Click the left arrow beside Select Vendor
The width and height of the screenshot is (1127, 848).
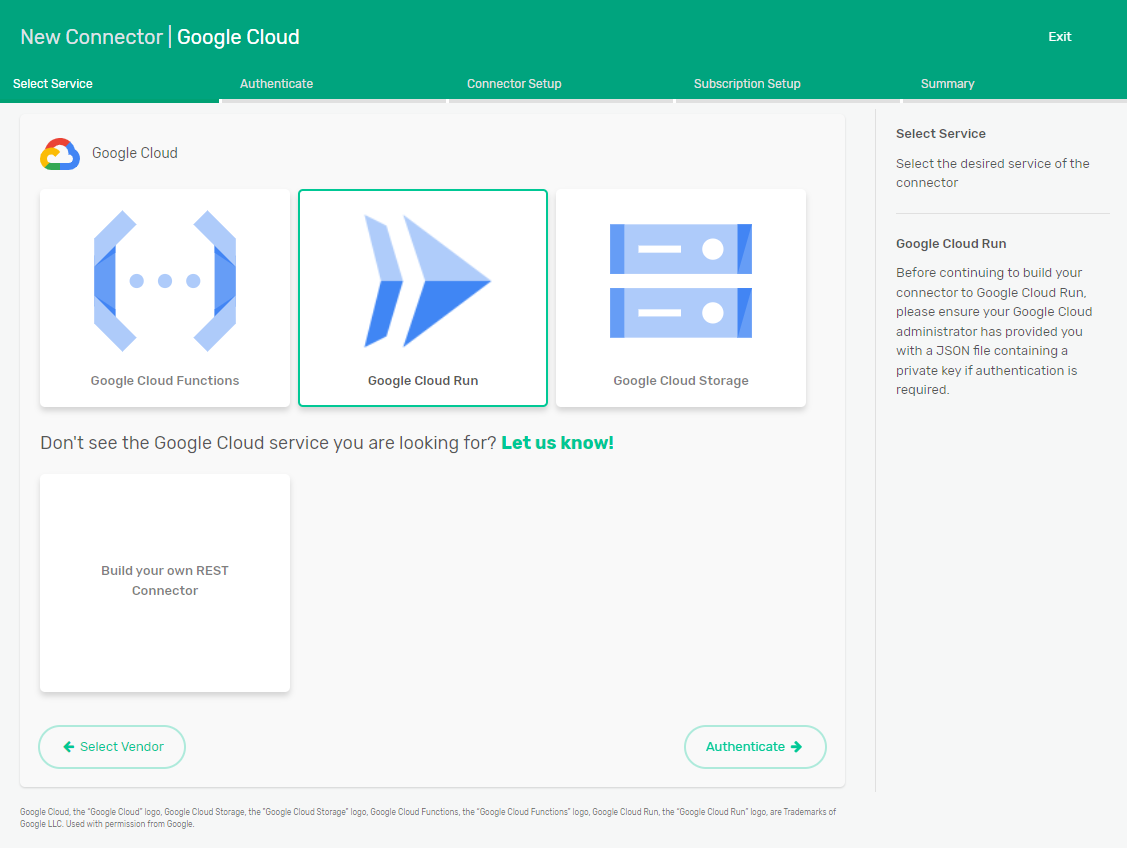(x=69, y=747)
